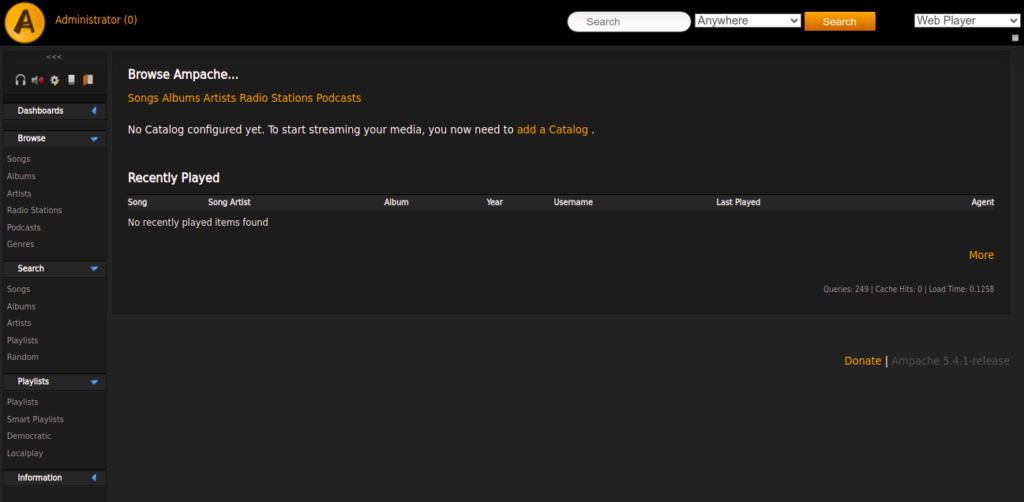Follow the 'add a Catalog' link
This screenshot has height=502, width=1024.
[x=552, y=129]
